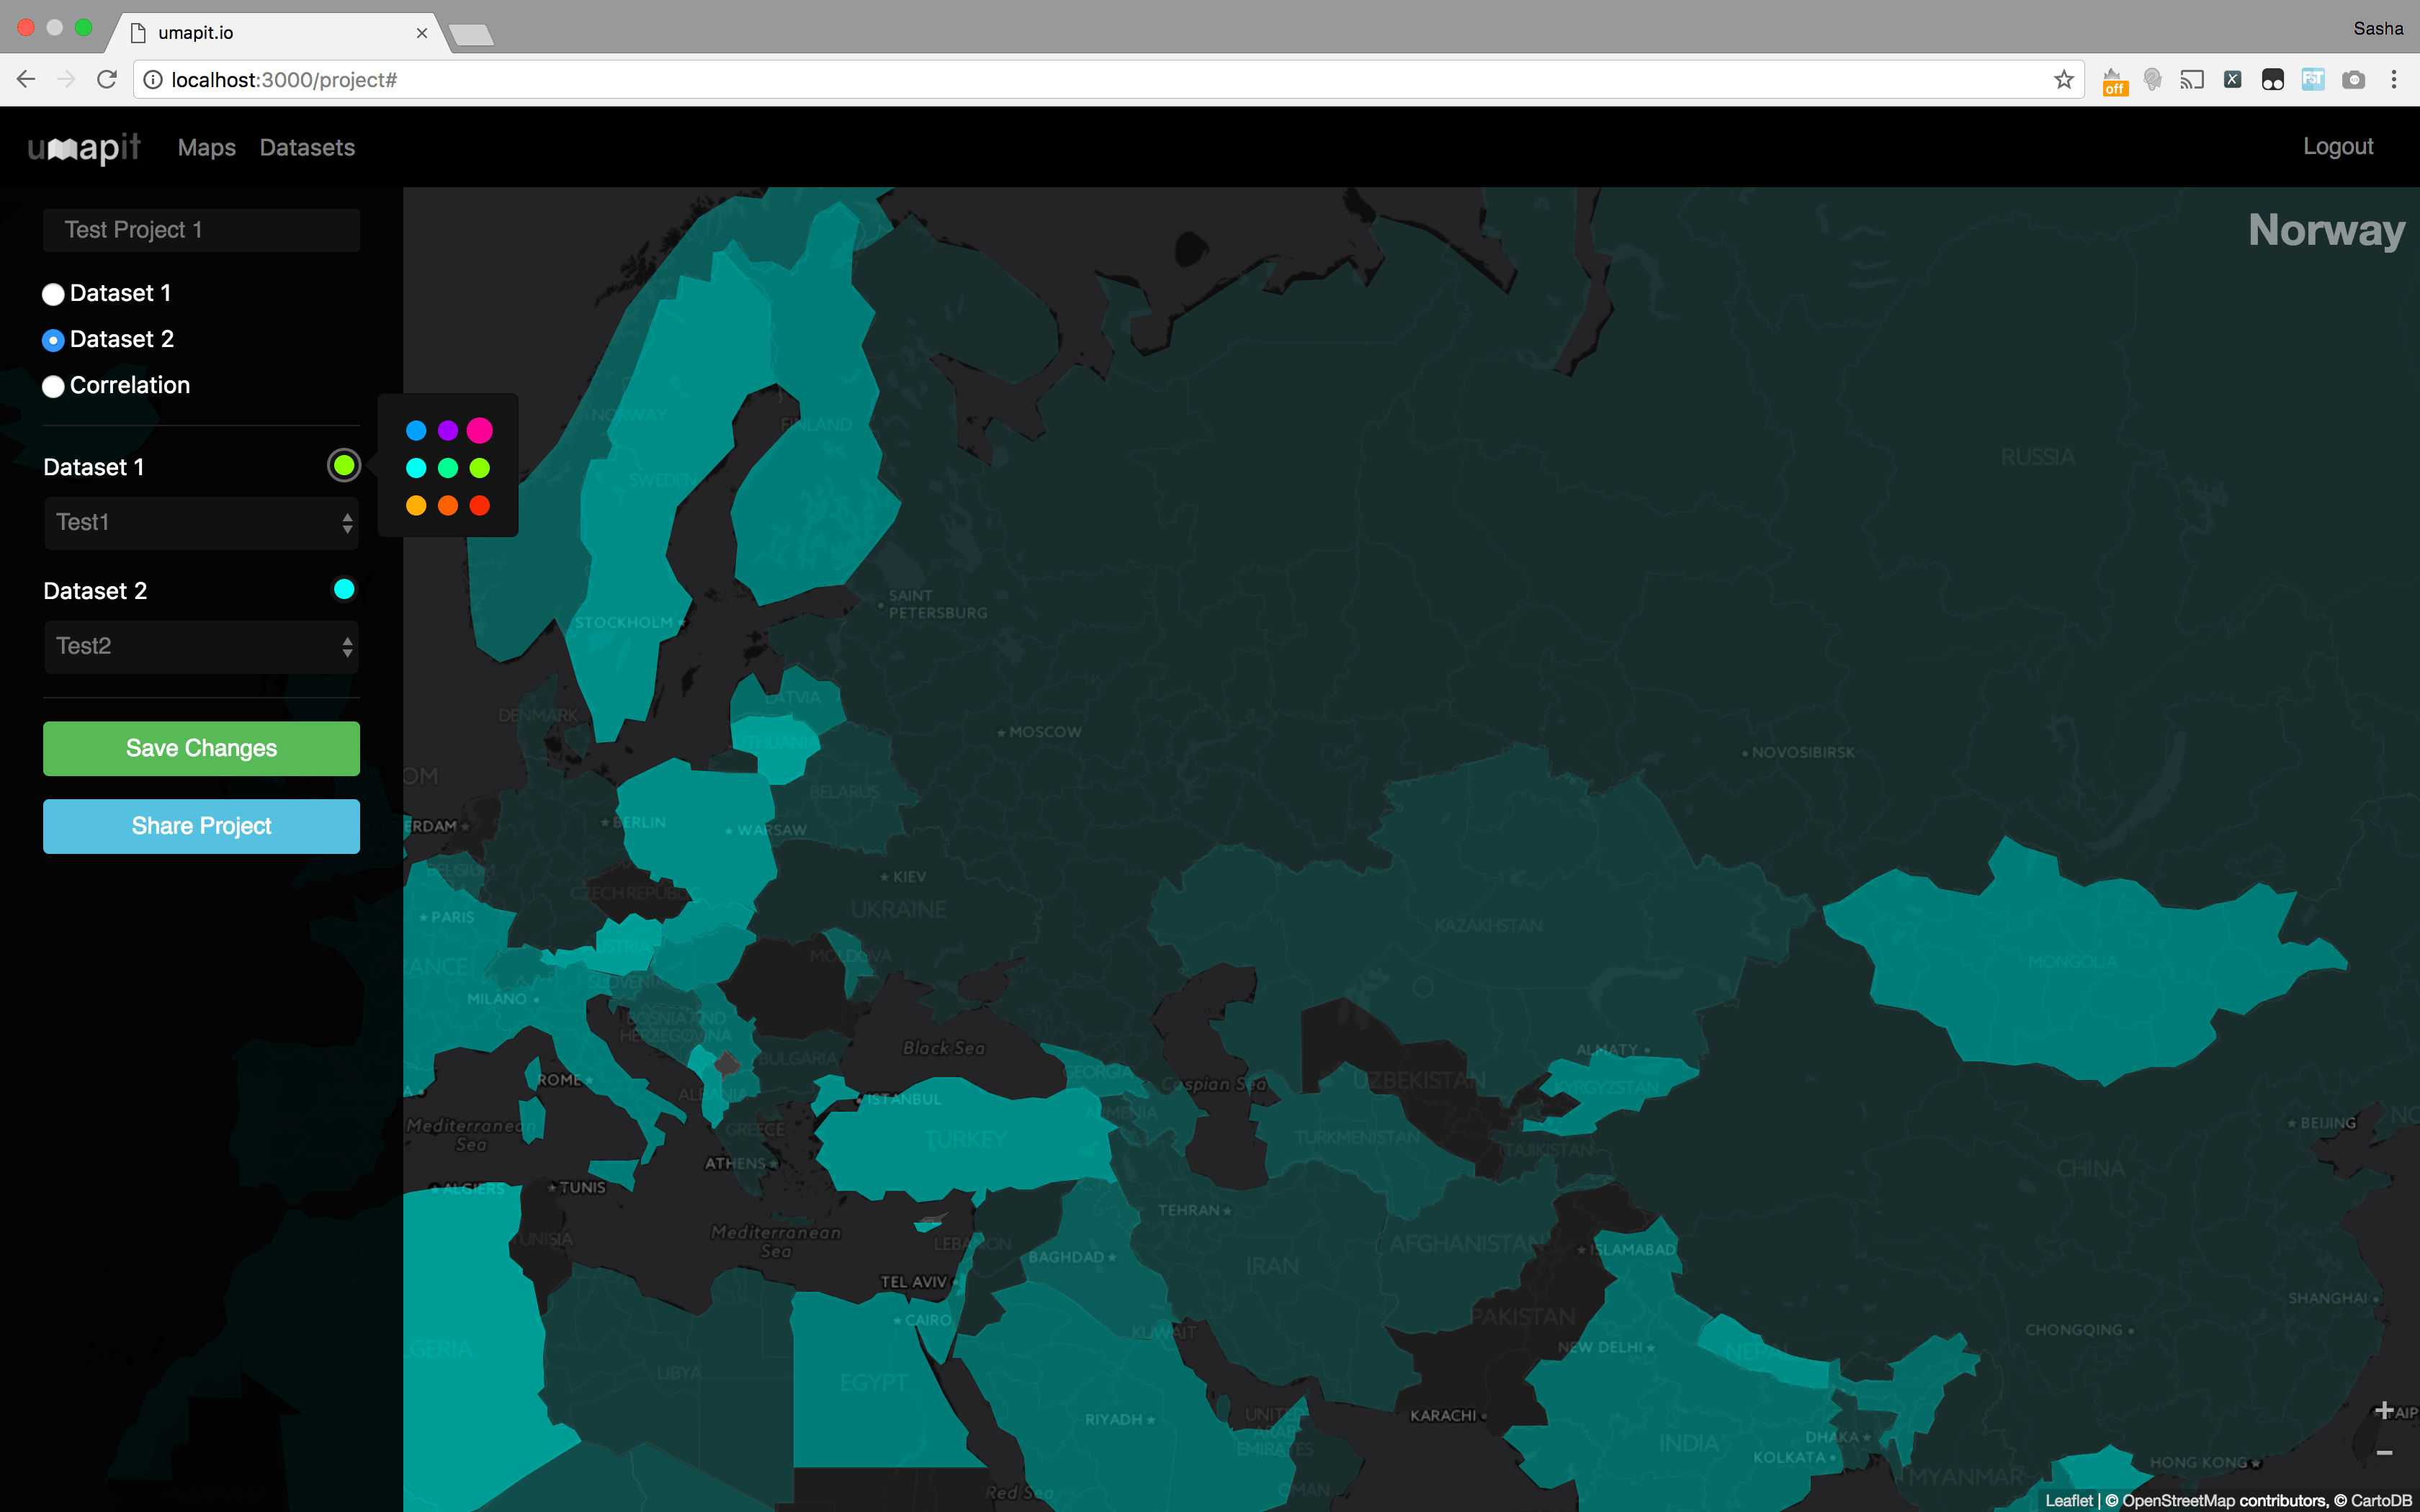
Task: Click the umapit logo
Action: 84,148
